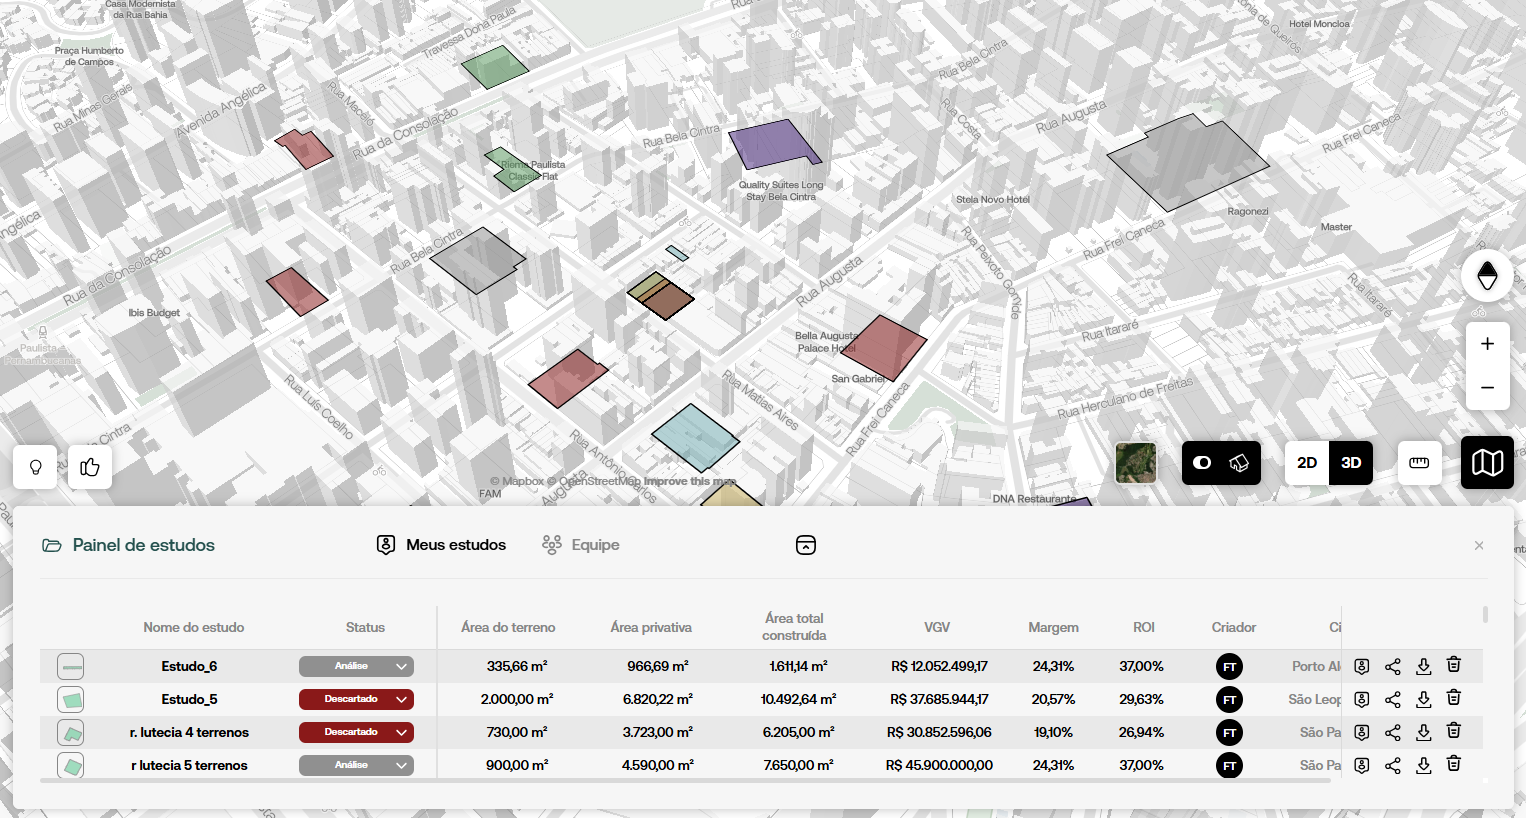Open the map layers panel button
1526x818 pixels.
[x=1487, y=462]
